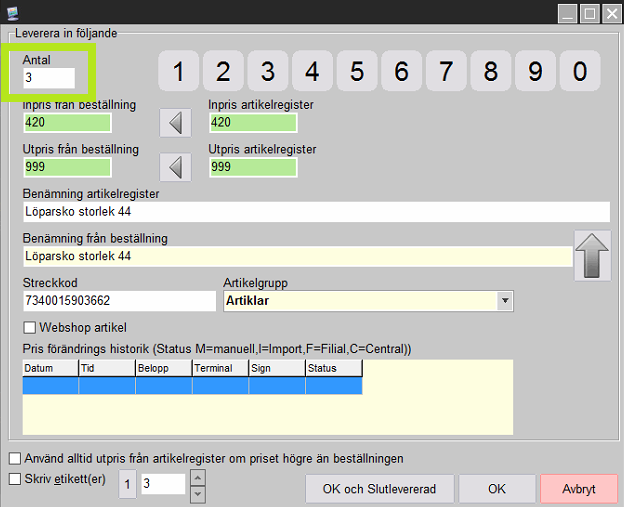The width and height of the screenshot is (624, 507).
Task: Focus the Streckkod barcode field
Action: 118,300
